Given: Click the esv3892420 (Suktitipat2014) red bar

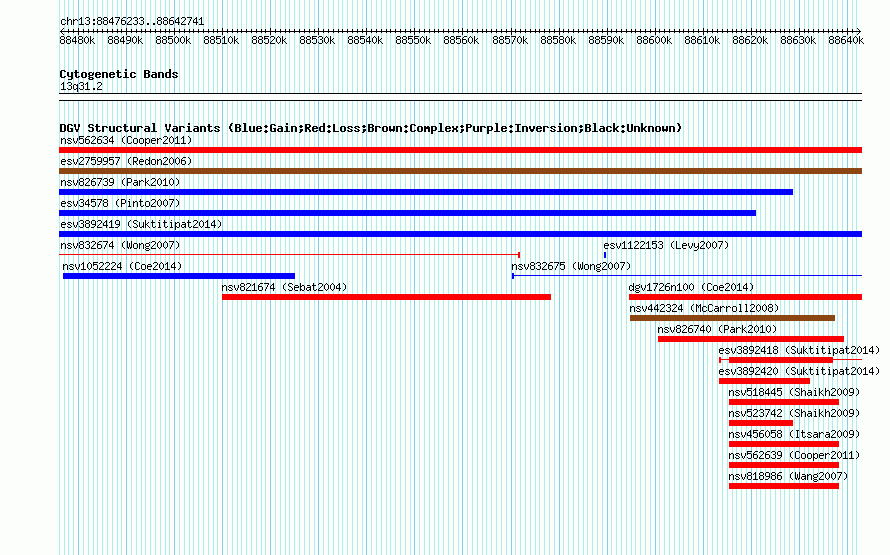Looking at the screenshot, I should [764, 381].
